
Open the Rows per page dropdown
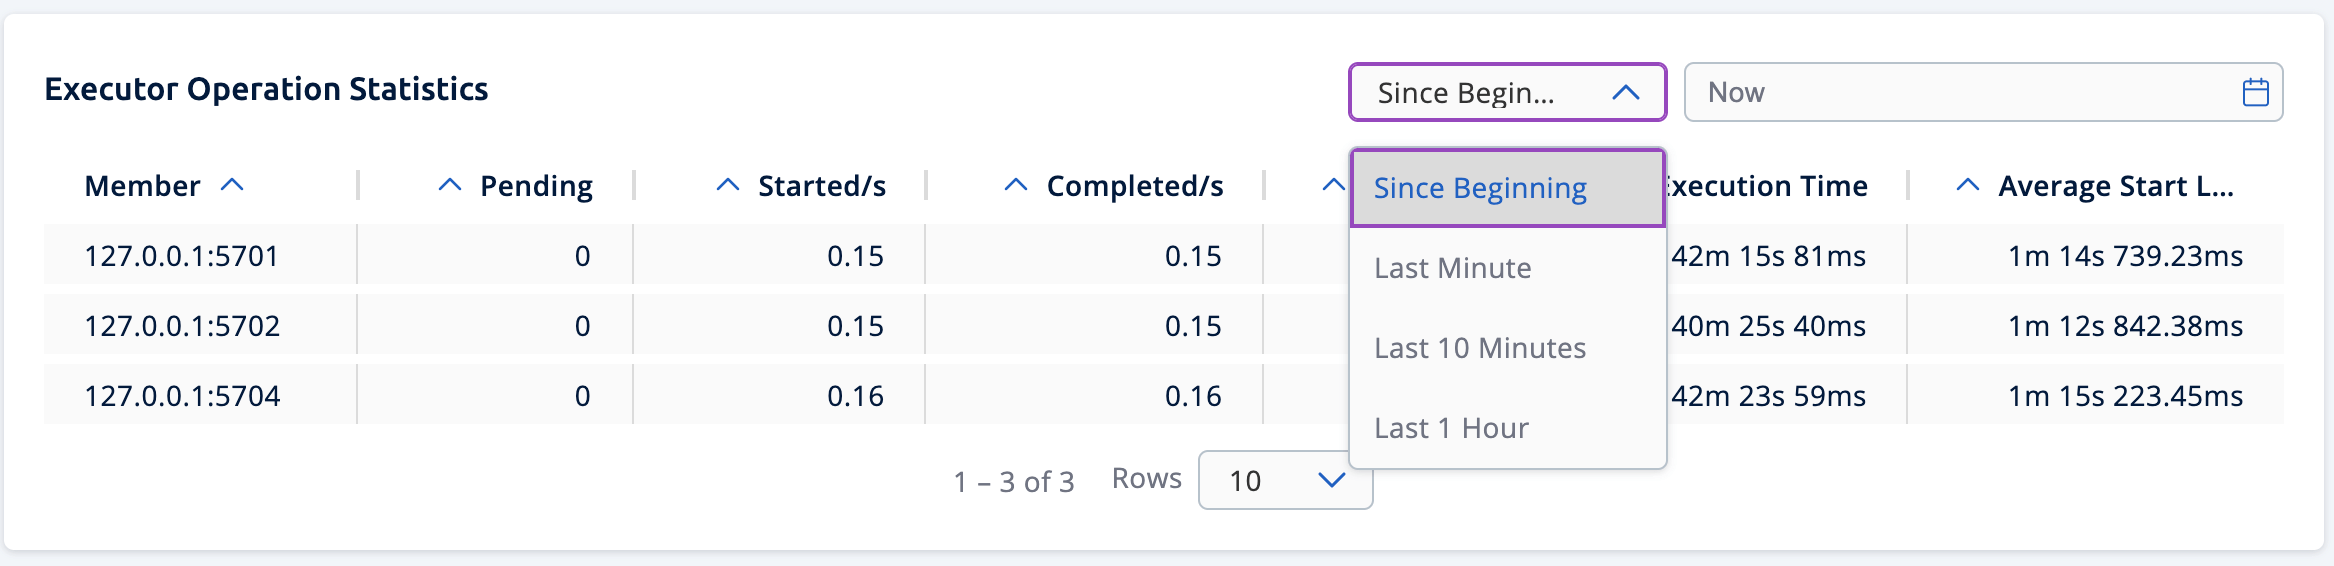1285,481
